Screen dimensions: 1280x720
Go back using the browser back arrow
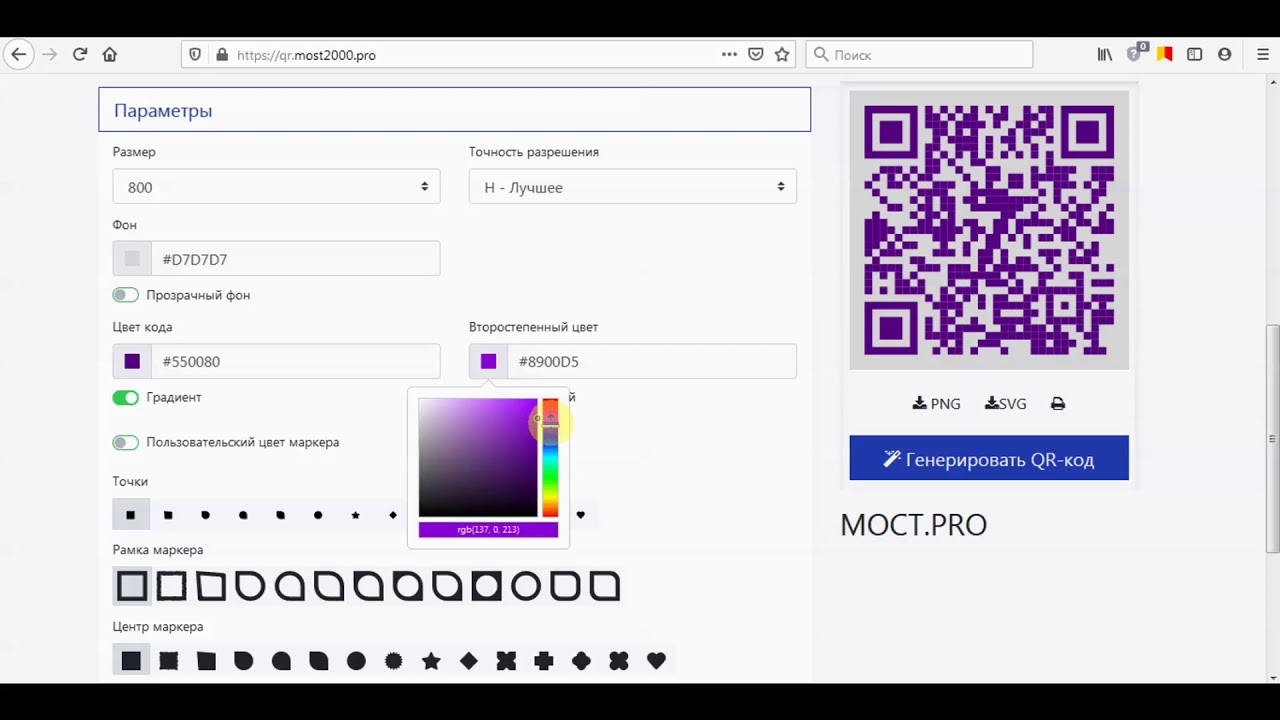pos(18,55)
